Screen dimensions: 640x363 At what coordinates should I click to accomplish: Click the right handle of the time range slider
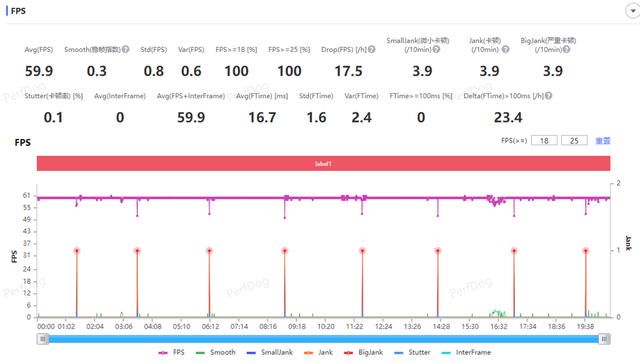click(x=604, y=339)
